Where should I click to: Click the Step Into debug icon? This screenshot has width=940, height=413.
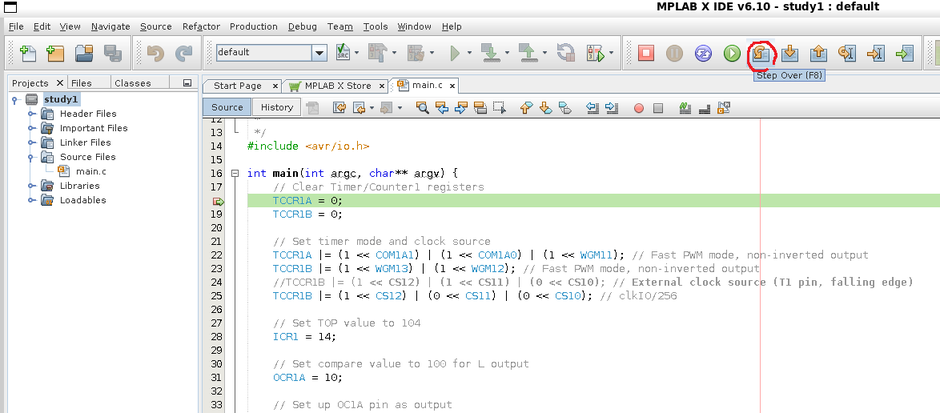click(x=790, y=52)
